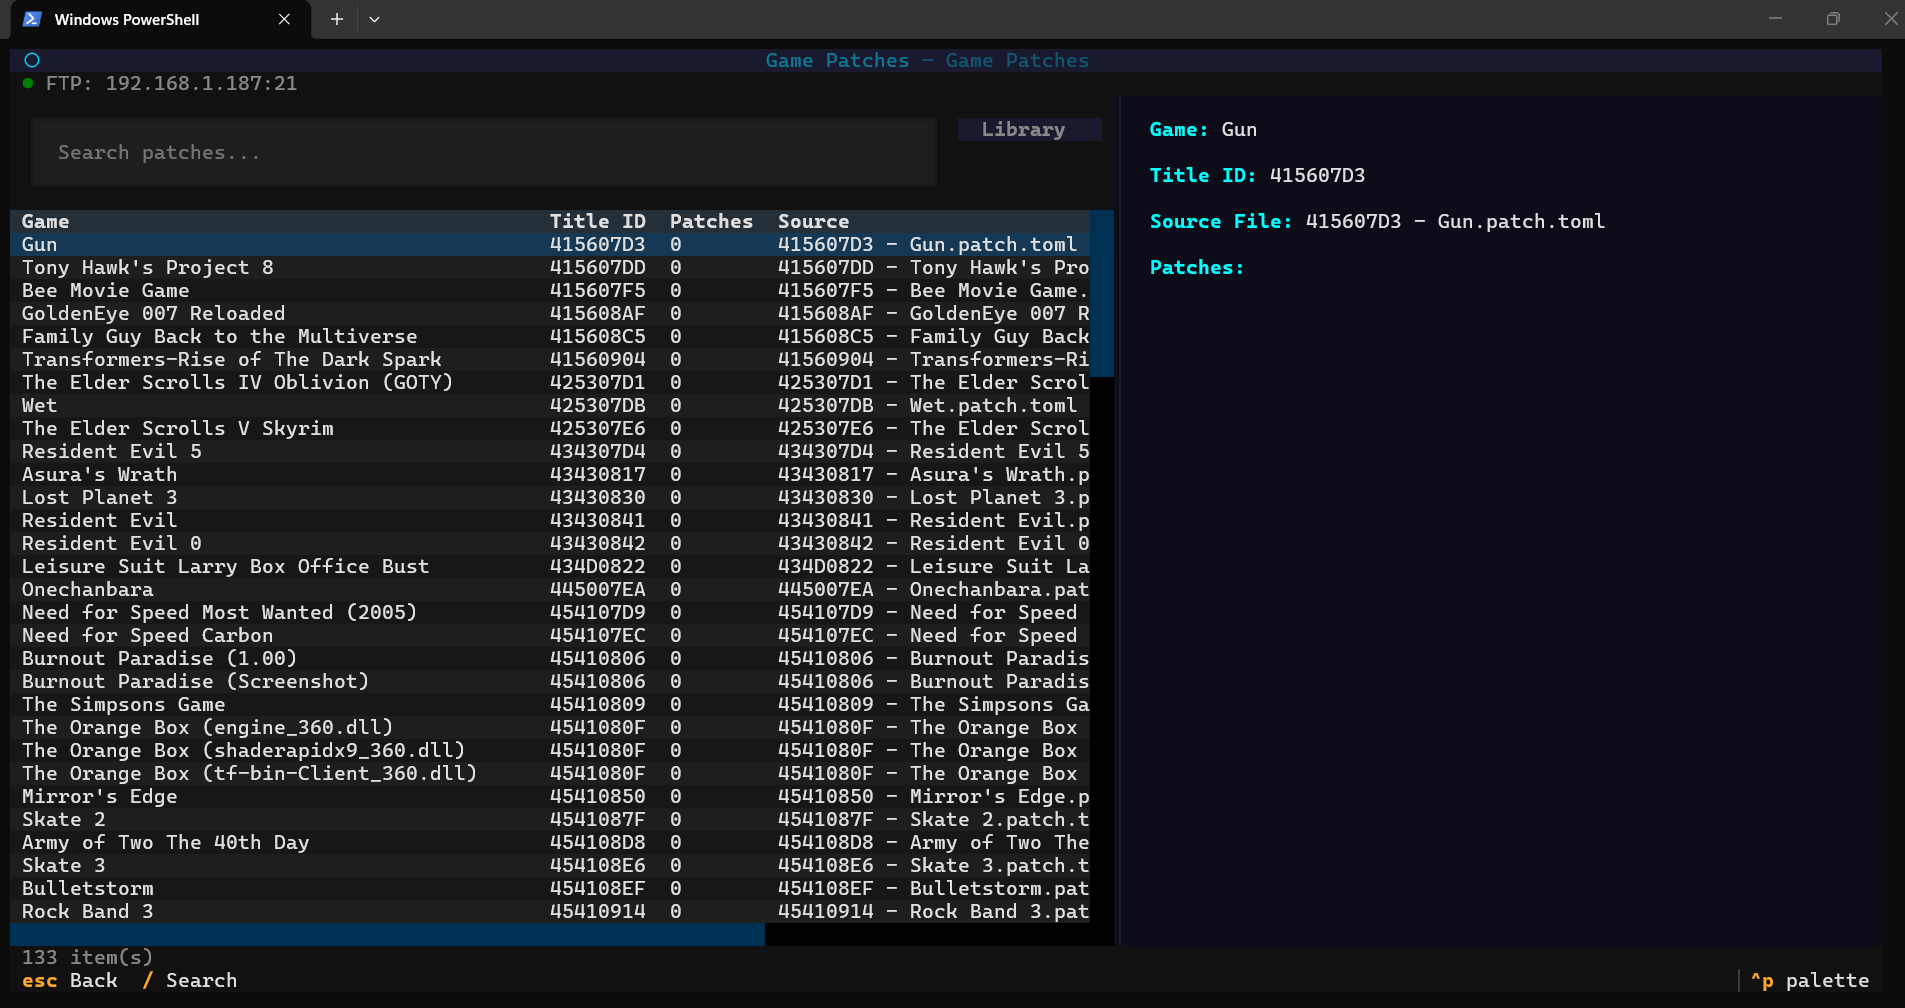Focus the Search patches input field
1905x1008 pixels.
point(484,153)
